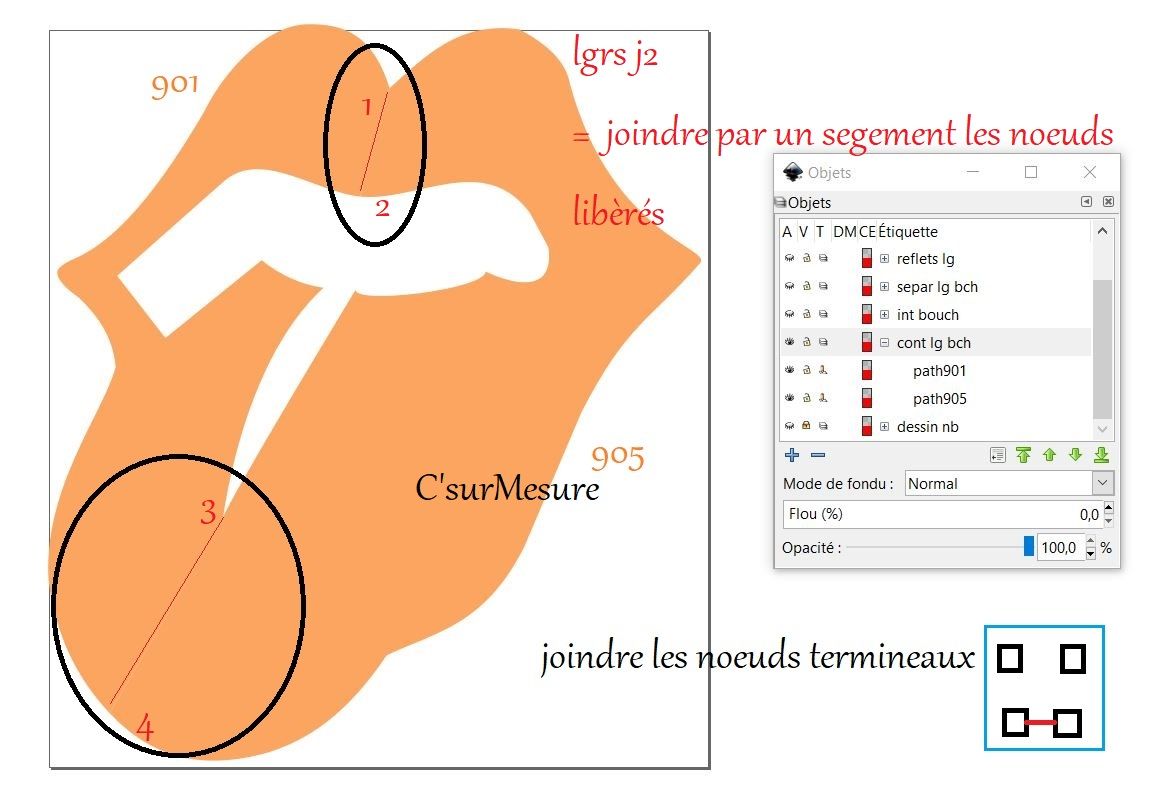Expand the dessin nb layer
This screenshot has height=799, width=1156.
pos(885,426)
